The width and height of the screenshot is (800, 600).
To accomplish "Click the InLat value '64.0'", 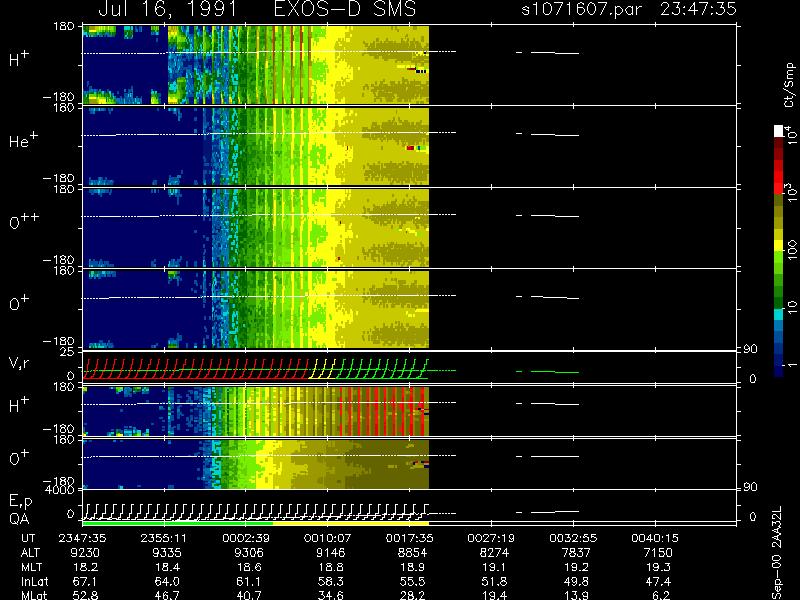I will point(167,581).
